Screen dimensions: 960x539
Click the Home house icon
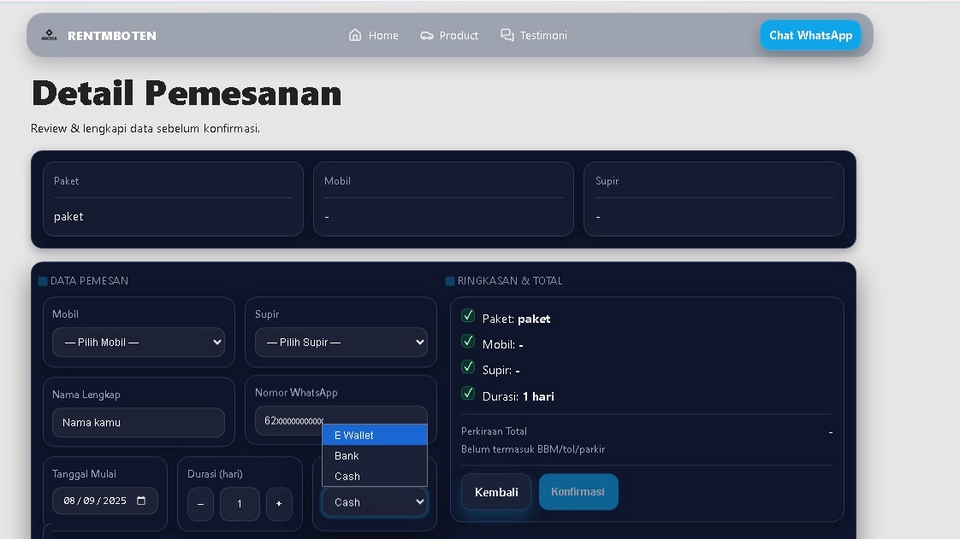[355, 35]
